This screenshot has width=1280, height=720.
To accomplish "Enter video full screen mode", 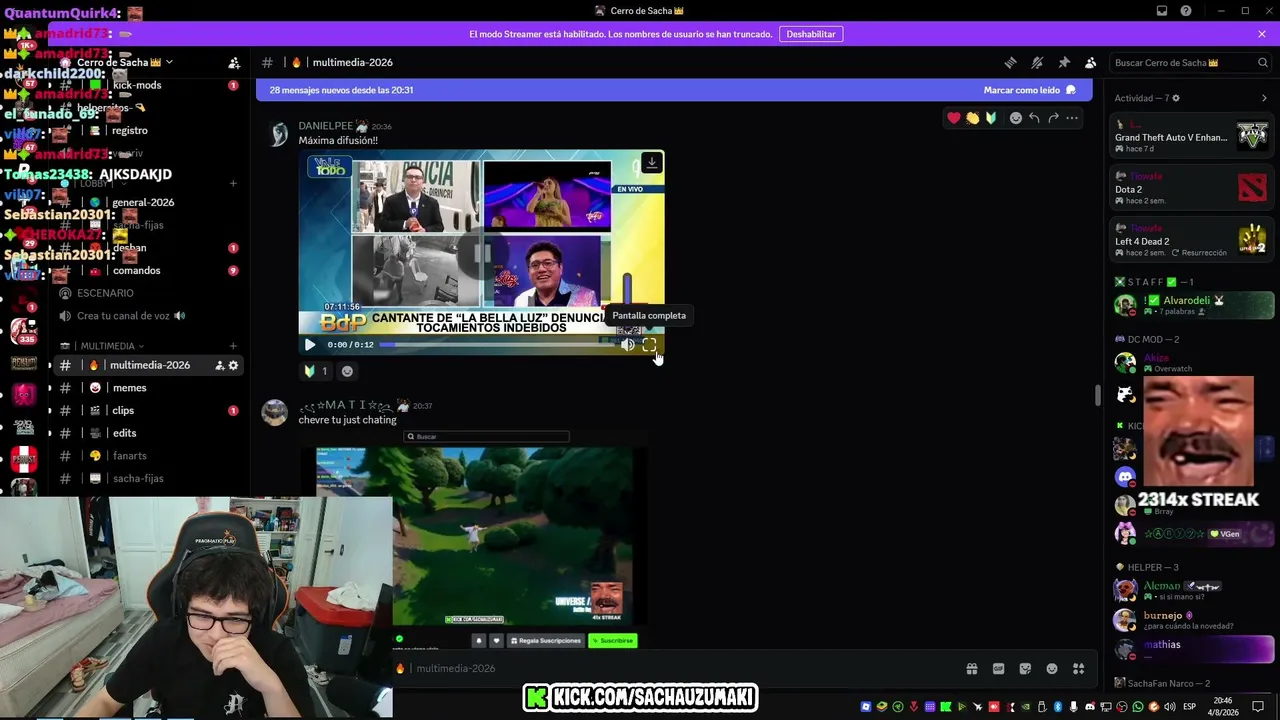I will (649, 345).
